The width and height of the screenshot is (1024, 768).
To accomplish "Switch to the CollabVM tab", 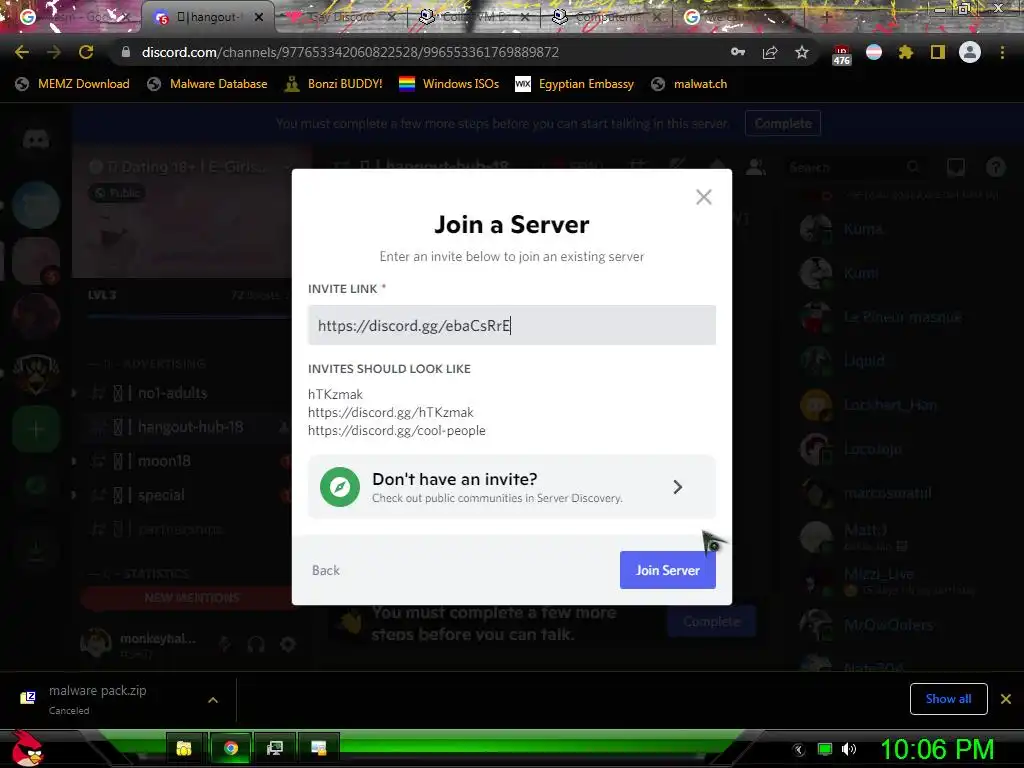I will pyautogui.click(x=473, y=17).
